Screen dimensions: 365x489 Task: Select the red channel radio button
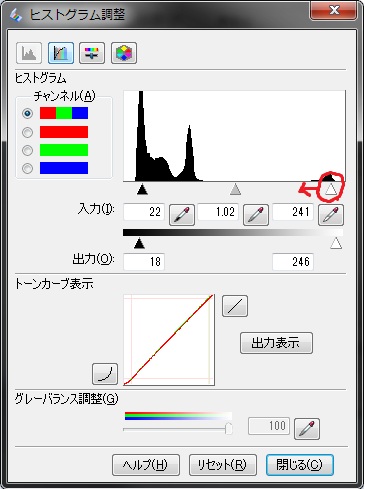(27, 132)
